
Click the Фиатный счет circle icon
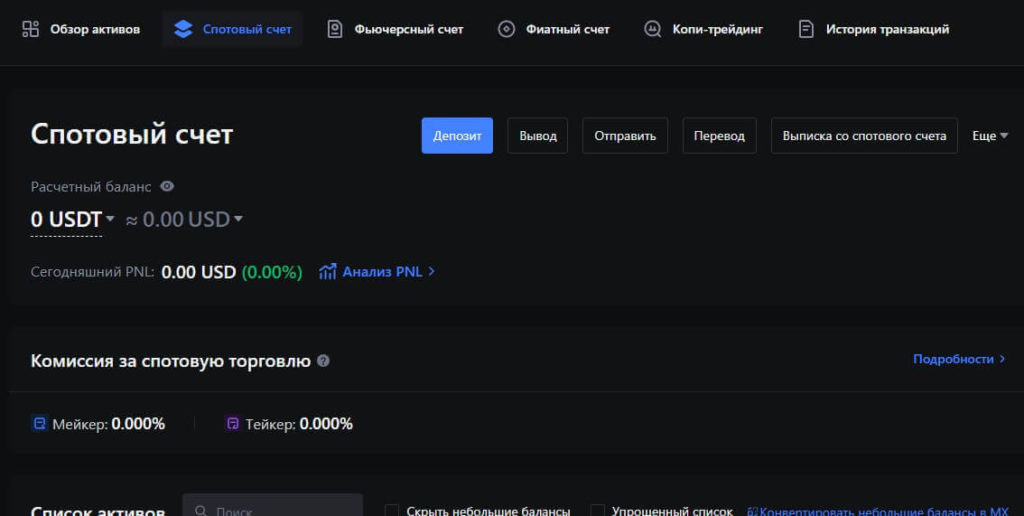[507, 29]
